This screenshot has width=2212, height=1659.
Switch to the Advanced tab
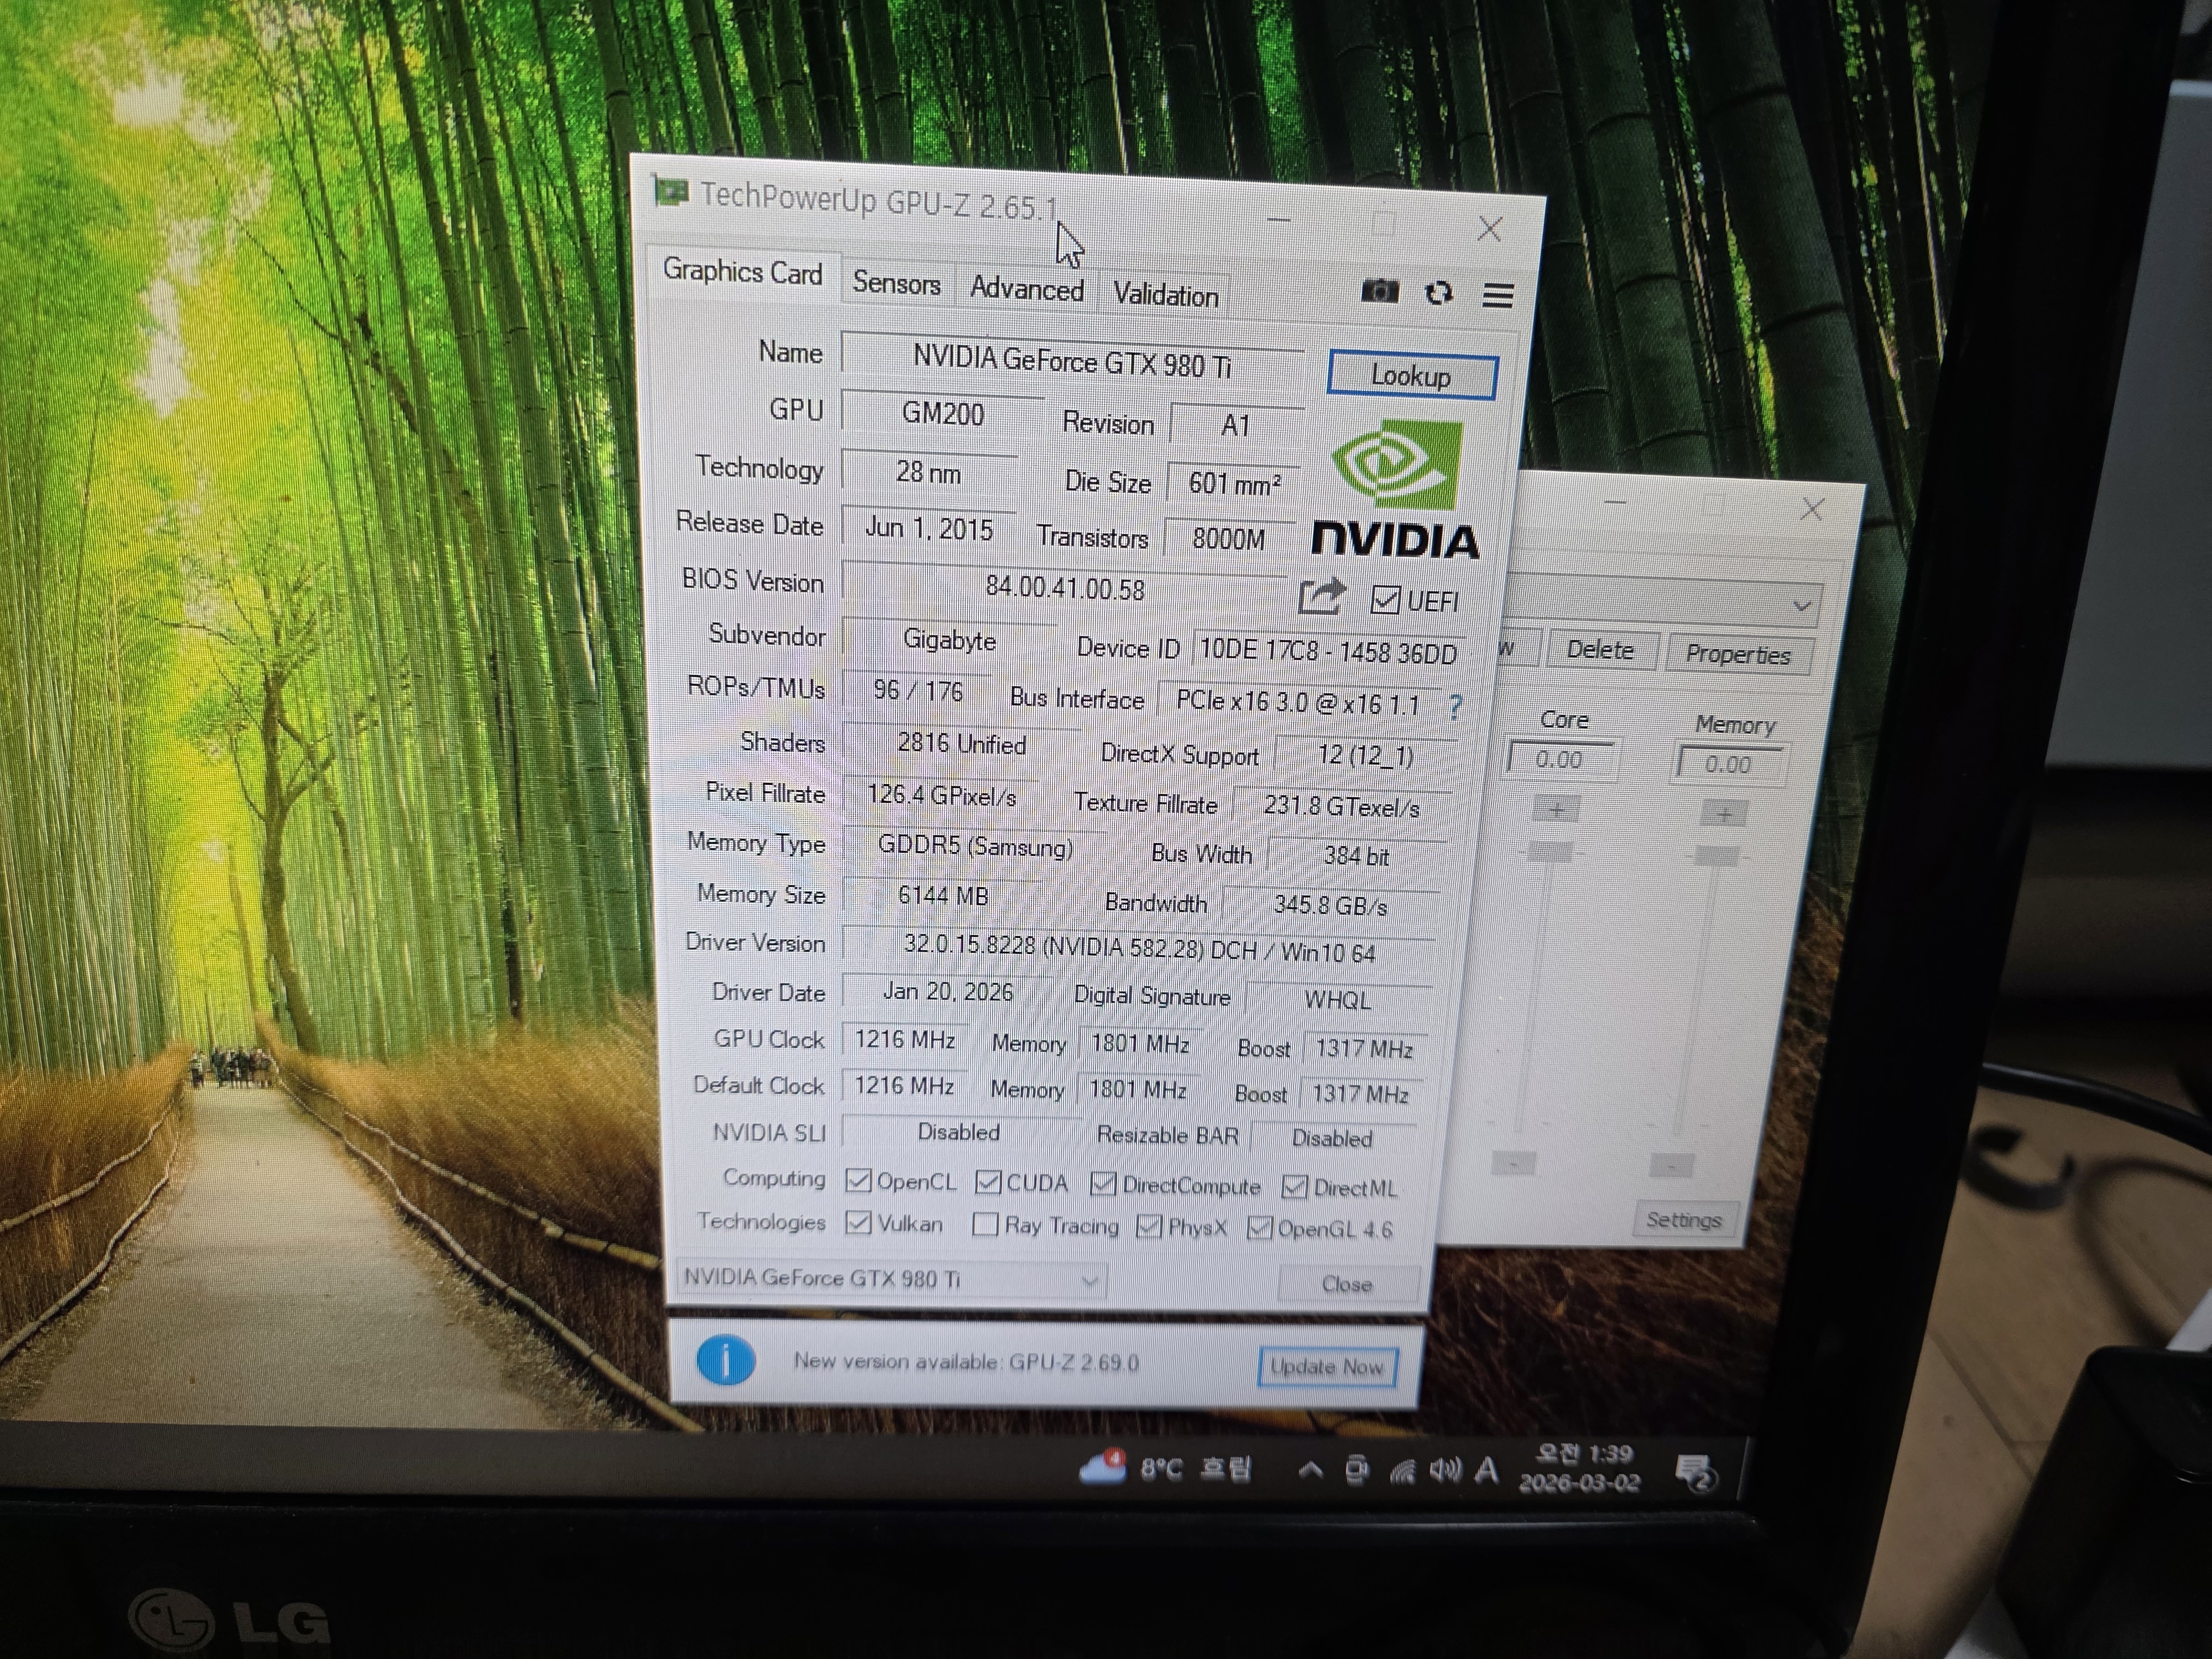pos(1026,289)
